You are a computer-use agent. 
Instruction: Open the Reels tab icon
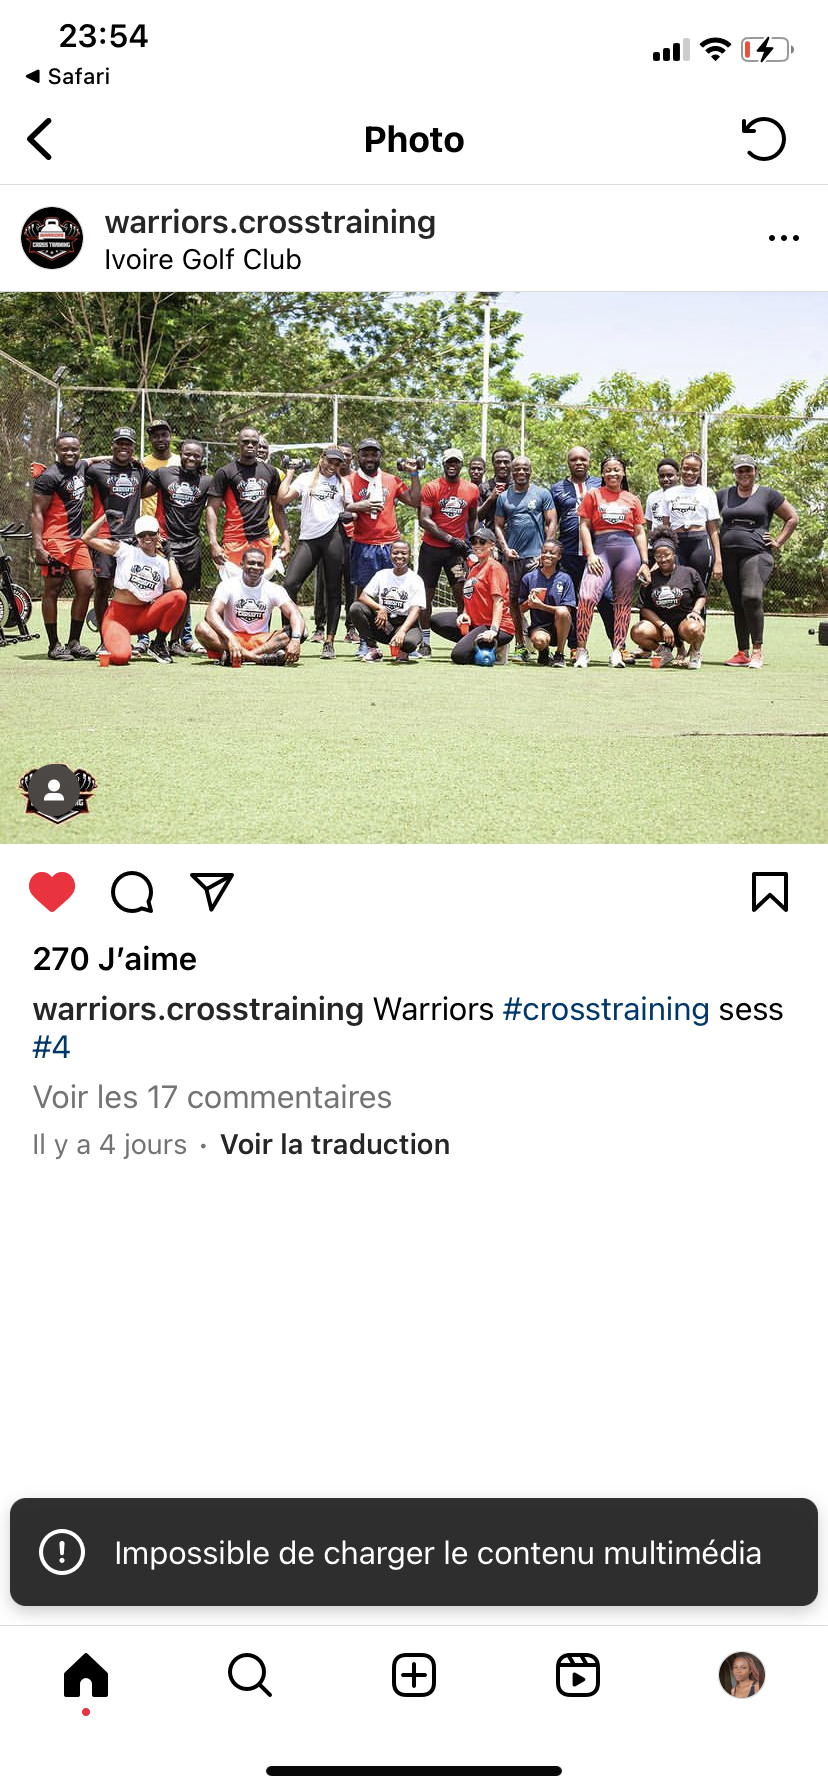pos(578,1675)
